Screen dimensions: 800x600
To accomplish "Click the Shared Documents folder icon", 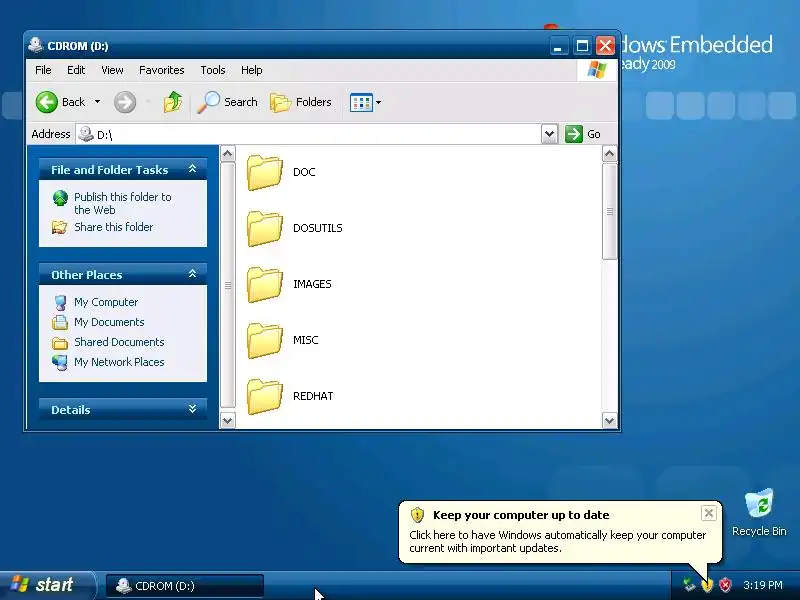I will (x=60, y=343).
